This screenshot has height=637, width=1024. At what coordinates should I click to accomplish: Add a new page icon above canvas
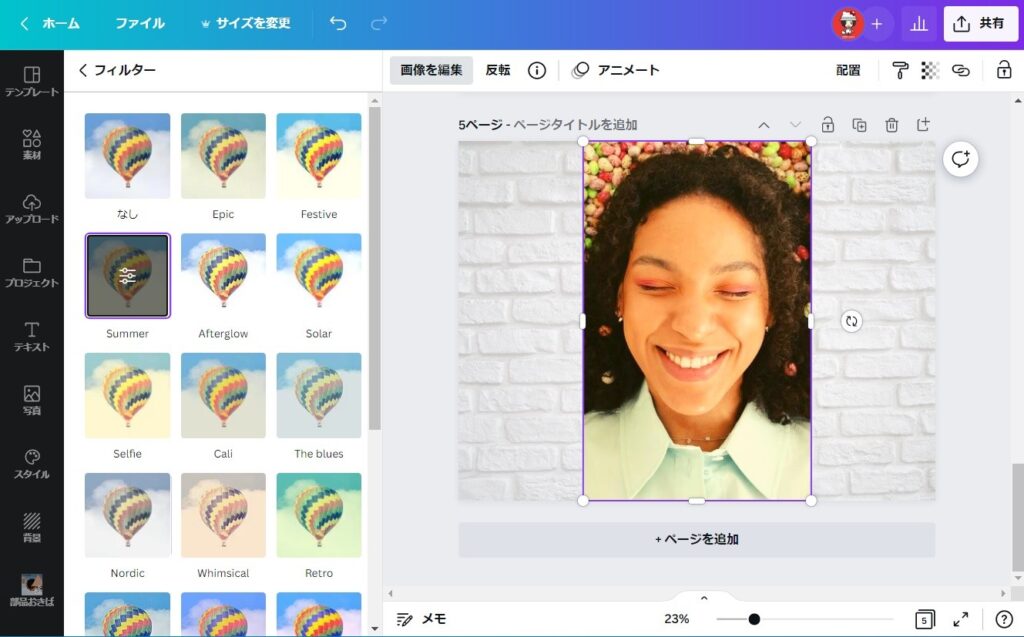923,124
